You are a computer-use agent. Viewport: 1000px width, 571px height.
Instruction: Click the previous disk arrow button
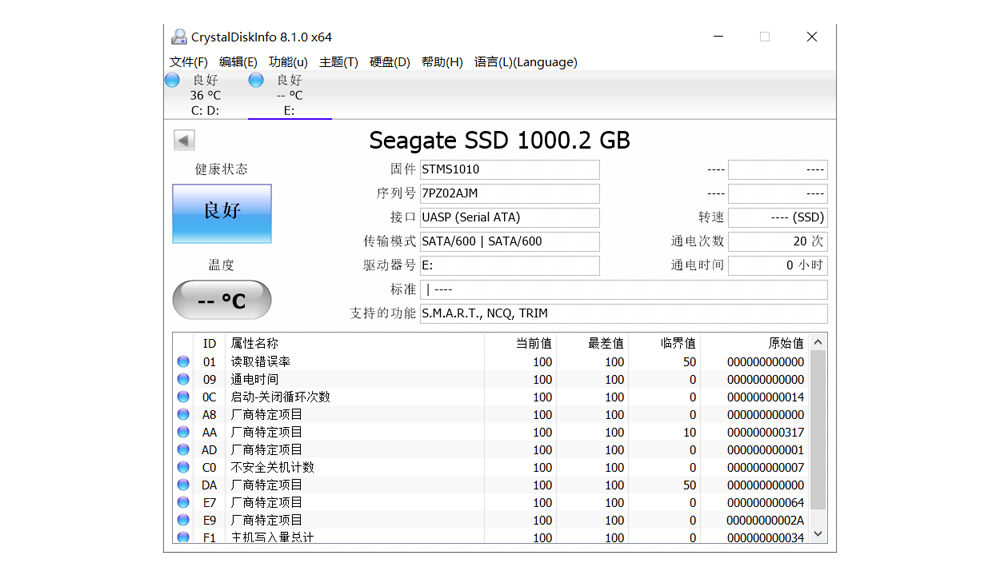click(x=184, y=140)
